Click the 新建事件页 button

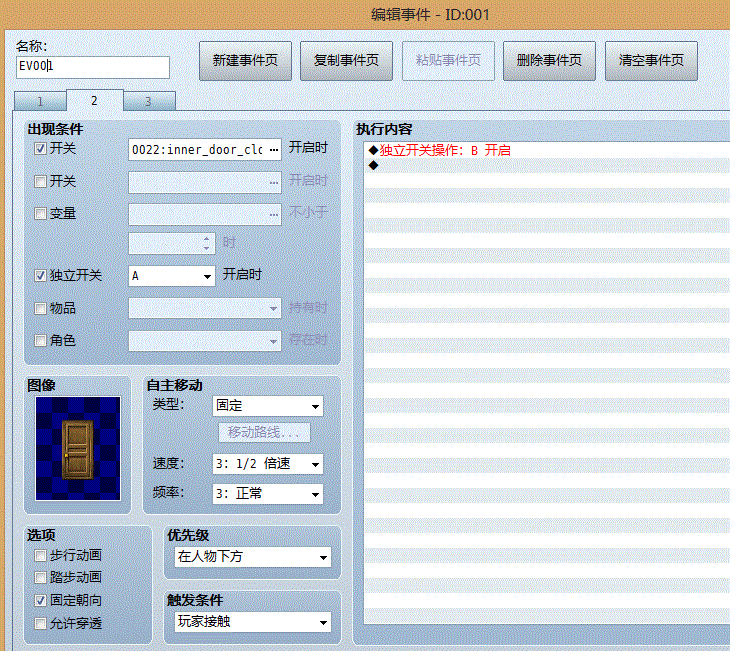pyautogui.click(x=245, y=61)
